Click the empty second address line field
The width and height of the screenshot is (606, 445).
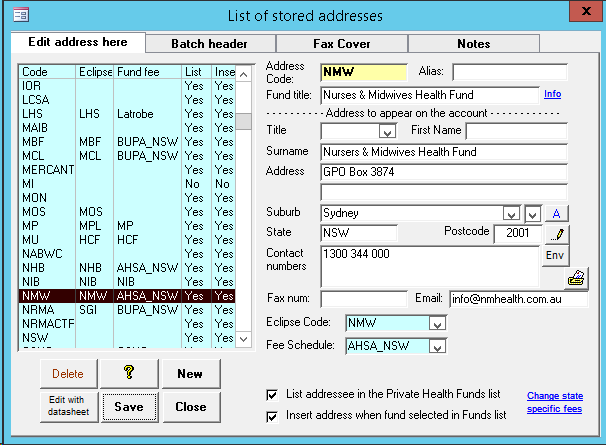[x=444, y=192]
